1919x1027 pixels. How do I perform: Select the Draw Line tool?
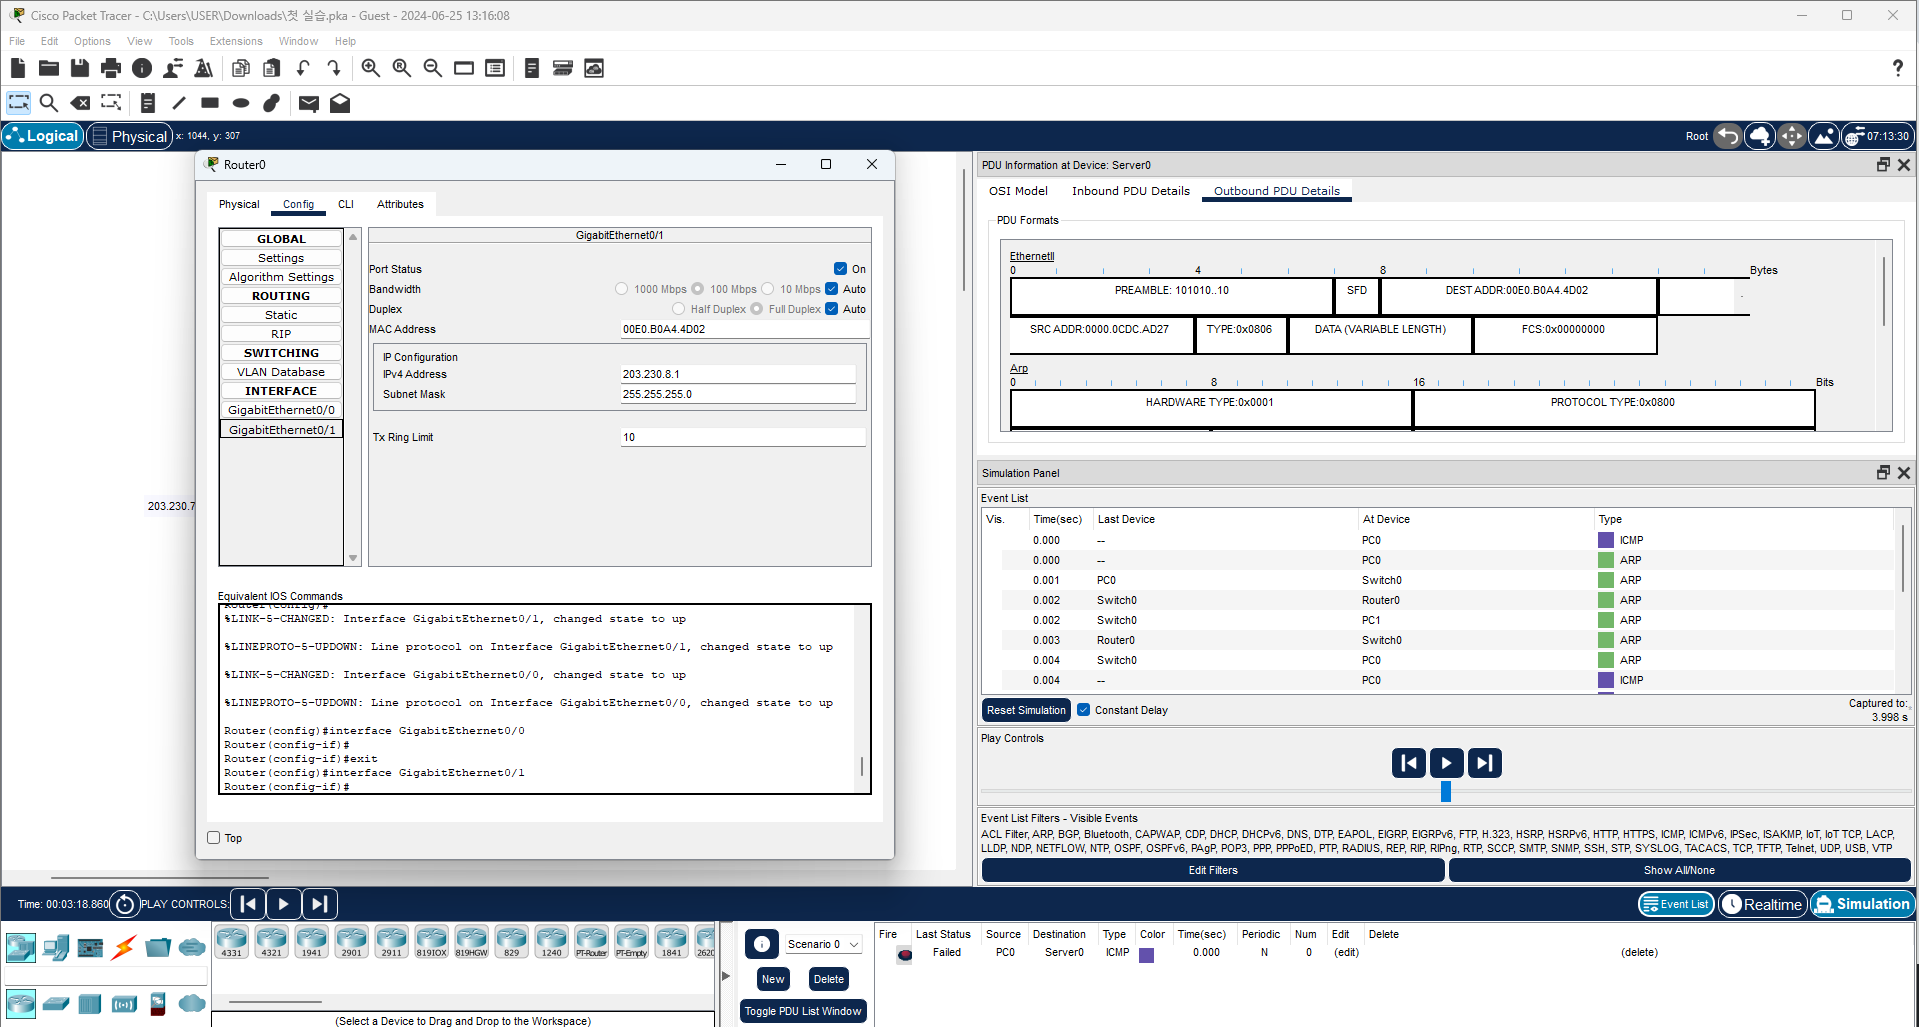point(179,103)
